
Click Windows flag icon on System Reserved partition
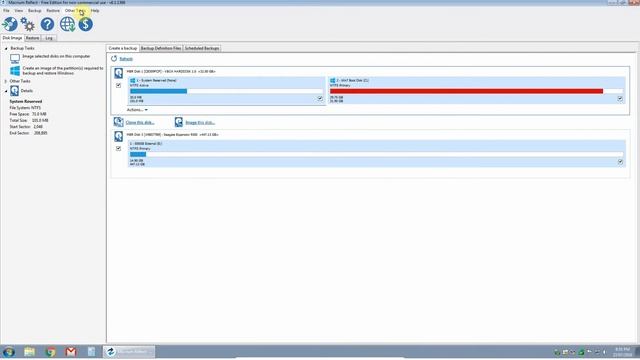pos(132,81)
